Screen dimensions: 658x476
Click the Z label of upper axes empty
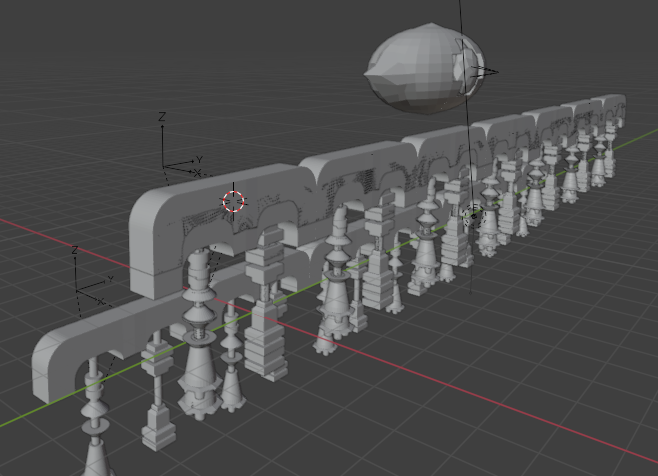[162, 118]
